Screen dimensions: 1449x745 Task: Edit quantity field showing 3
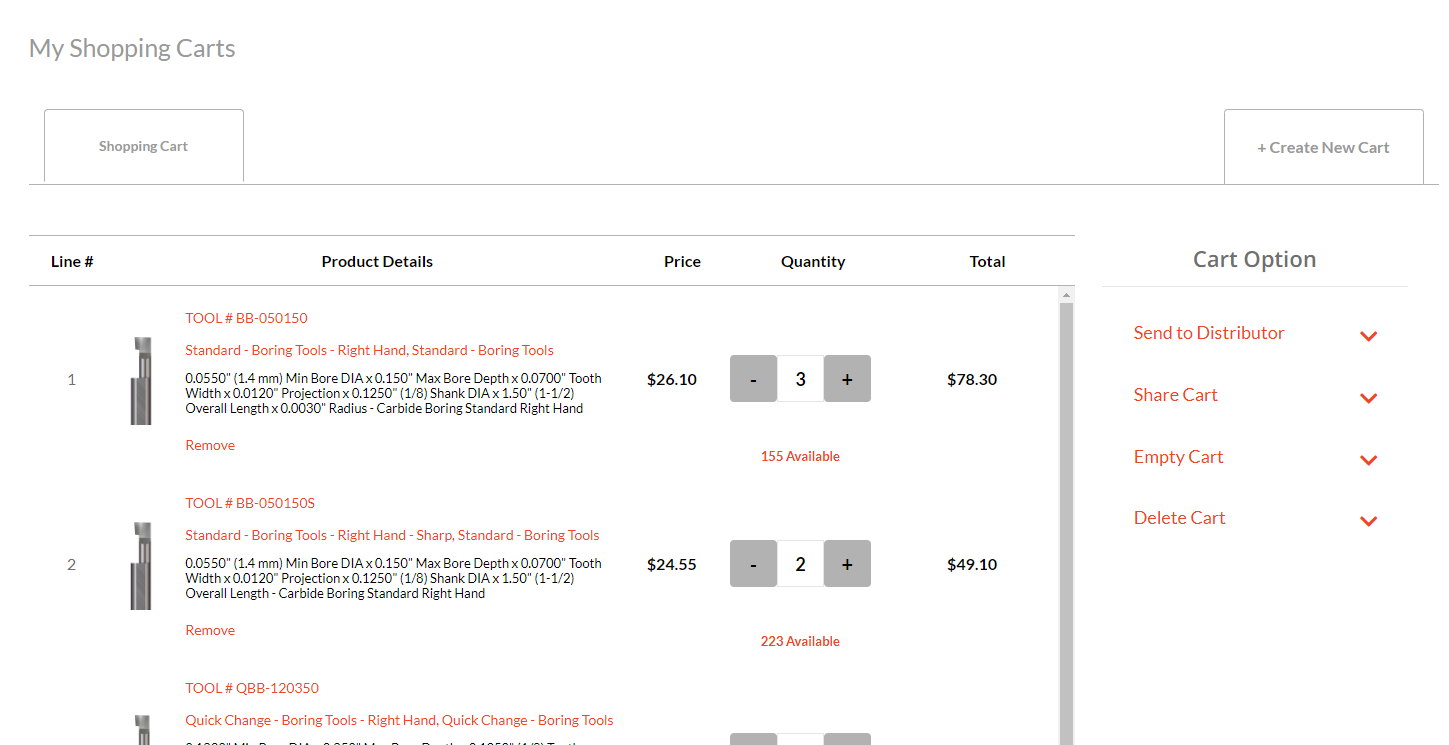[x=800, y=379]
